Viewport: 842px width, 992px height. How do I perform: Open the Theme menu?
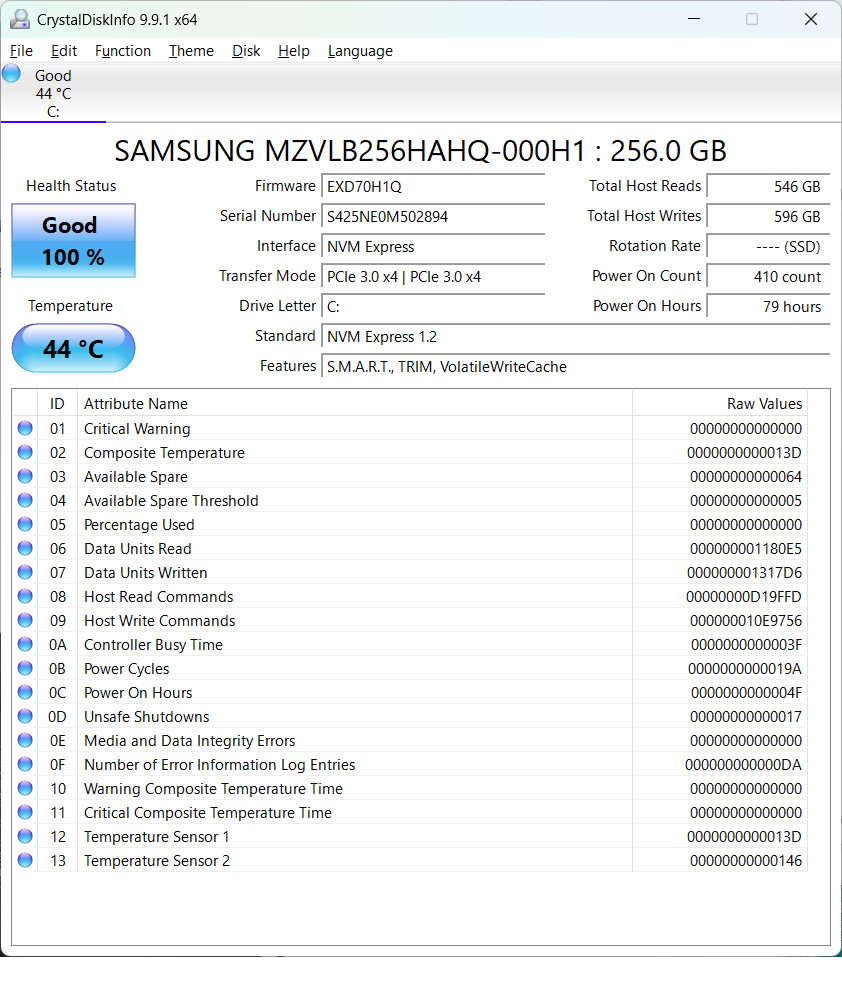click(x=191, y=51)
